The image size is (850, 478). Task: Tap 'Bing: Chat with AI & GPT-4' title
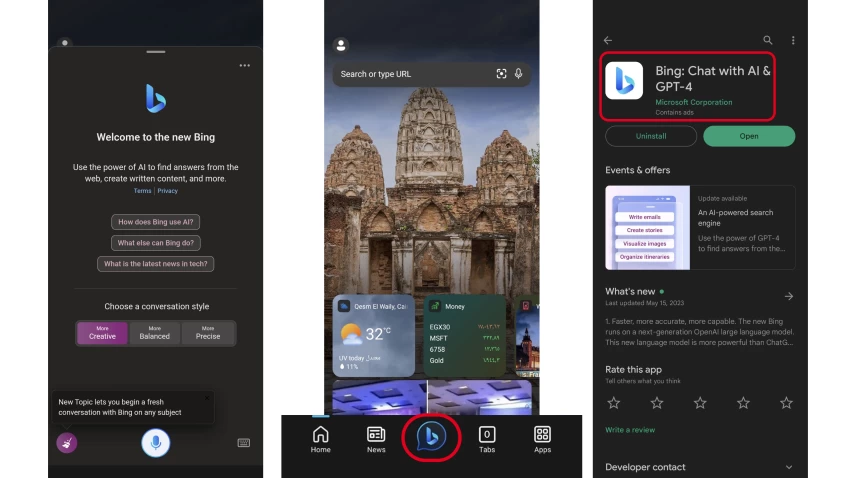pos(713,79)
